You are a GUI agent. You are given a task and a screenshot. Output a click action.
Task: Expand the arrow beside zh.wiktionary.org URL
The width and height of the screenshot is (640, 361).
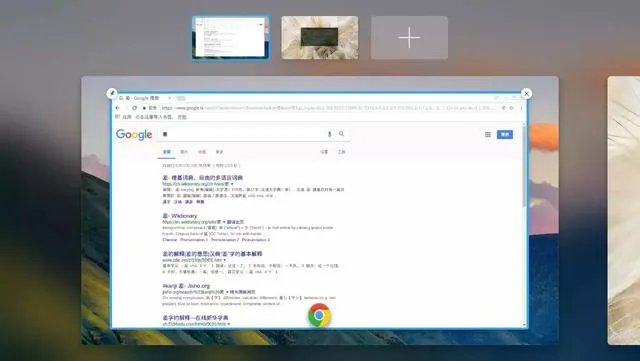(x=232, y=184)
